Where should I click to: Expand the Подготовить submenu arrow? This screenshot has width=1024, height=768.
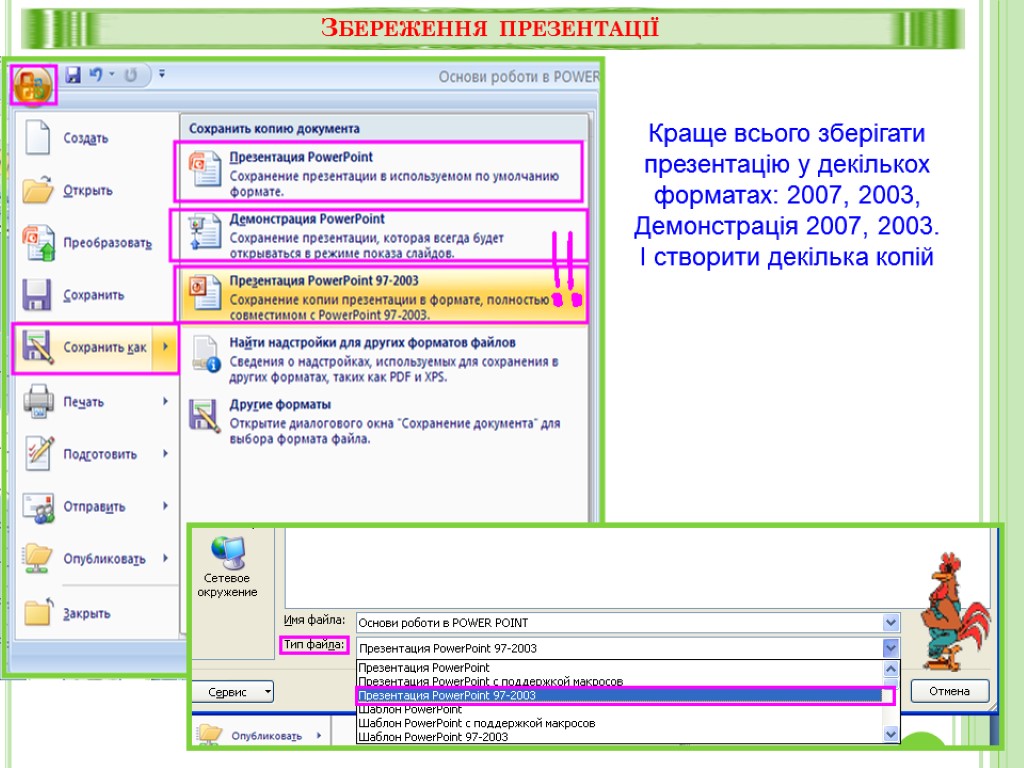(165, 453)
